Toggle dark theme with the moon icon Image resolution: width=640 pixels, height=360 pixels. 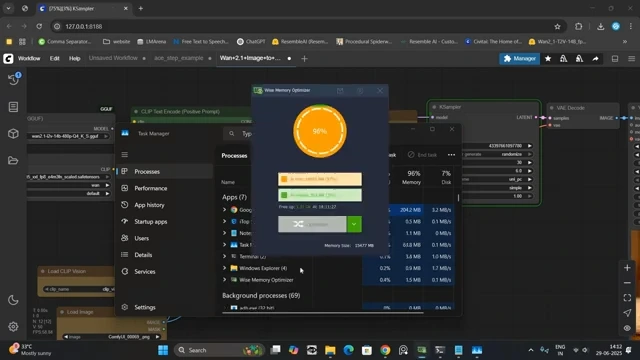pyautogui.click(x=13, y=300)
